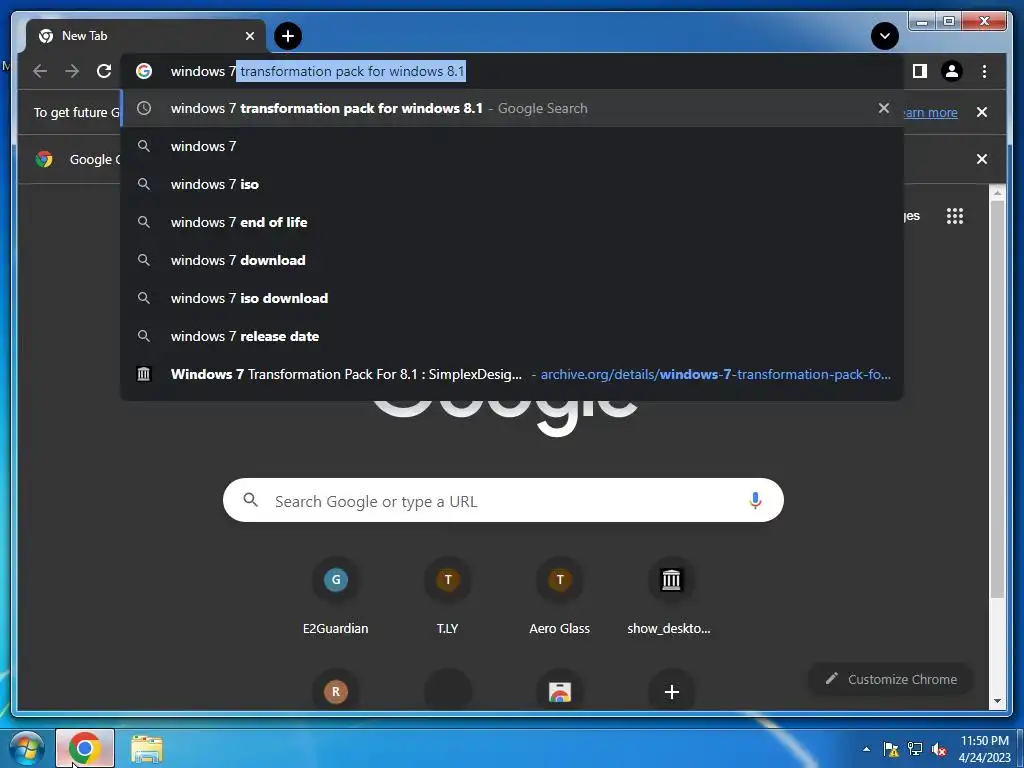Add a new shortcut with plus tile
The image size is (1024, 768).
pos(671,692)
